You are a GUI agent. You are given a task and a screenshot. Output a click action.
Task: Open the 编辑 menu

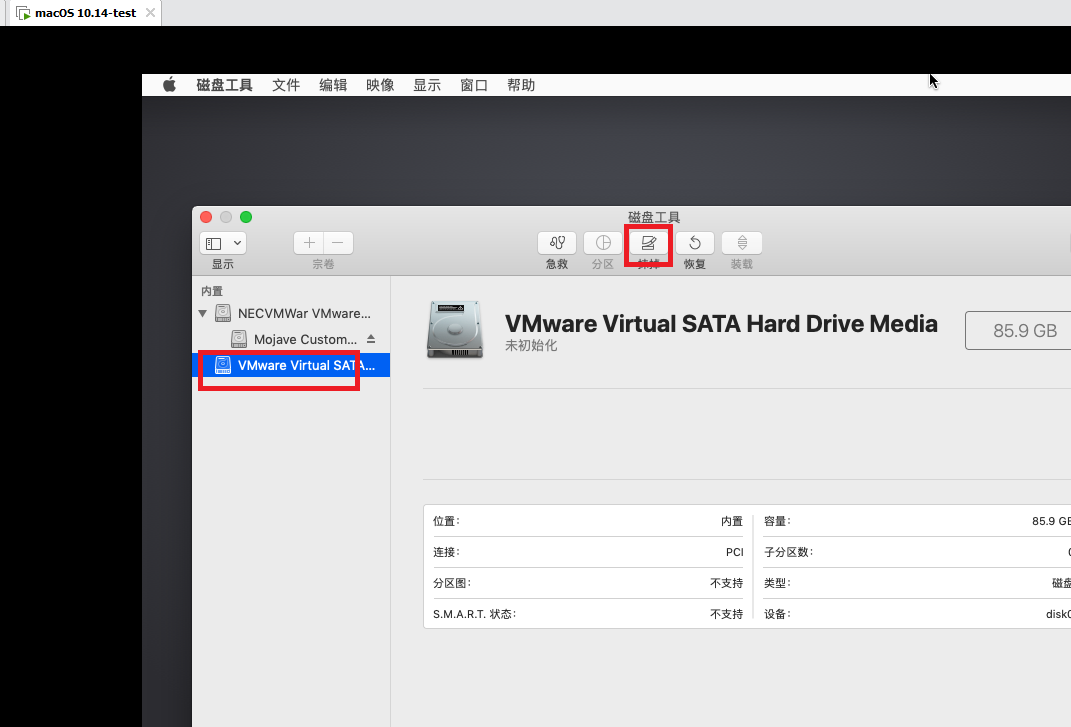pyautogui.click(x=333, y=85)
